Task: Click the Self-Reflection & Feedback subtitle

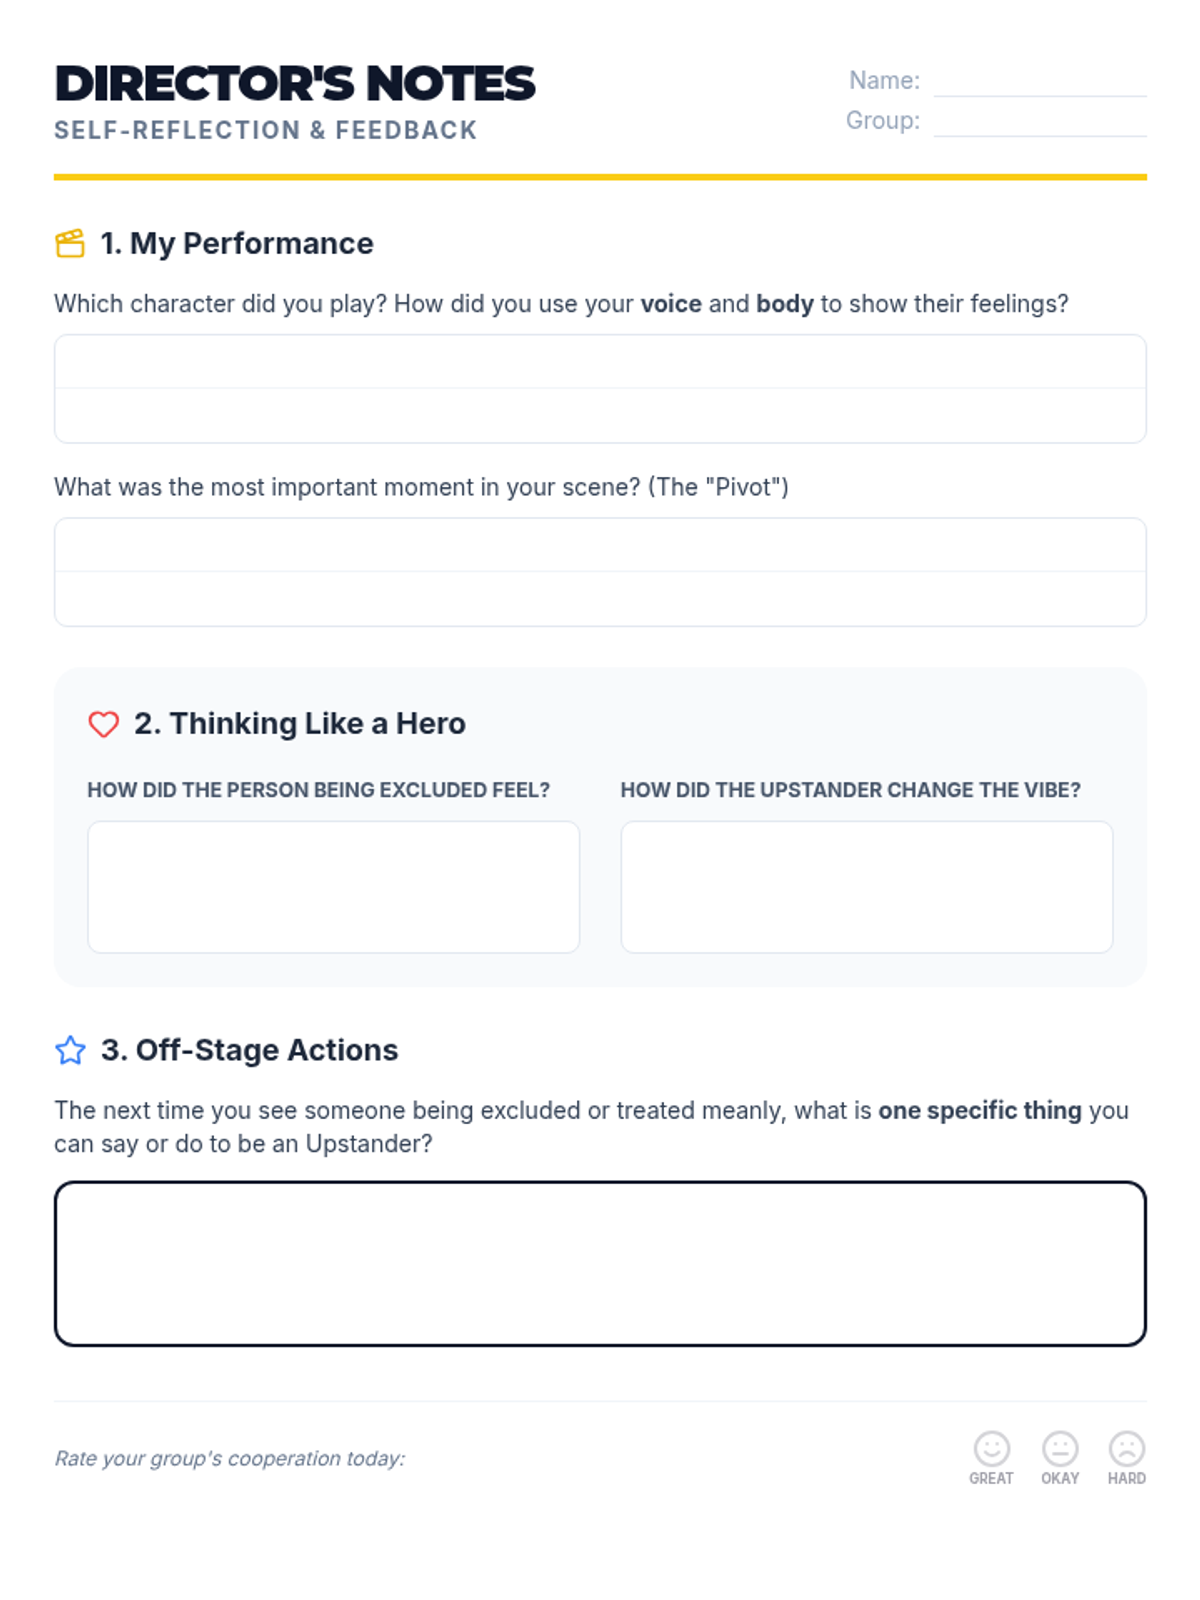Action: 266,131
